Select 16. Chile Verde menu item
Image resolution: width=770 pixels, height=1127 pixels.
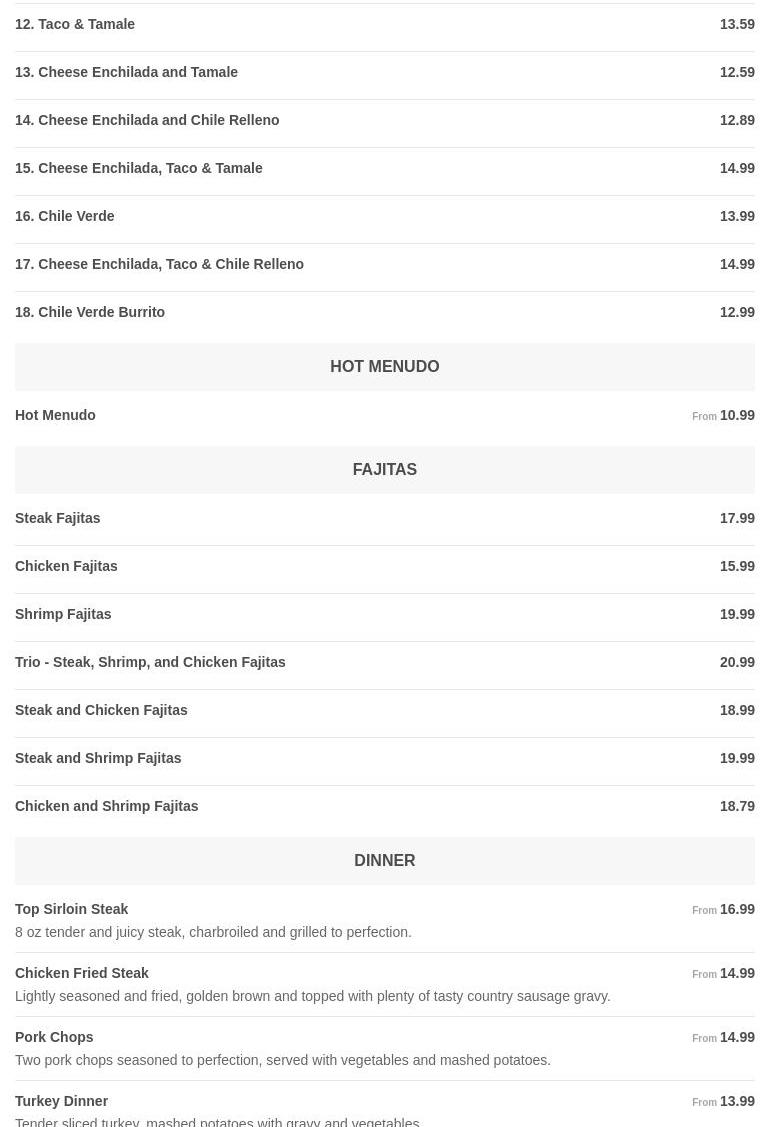pyautogui.click(x=65, y=216)
